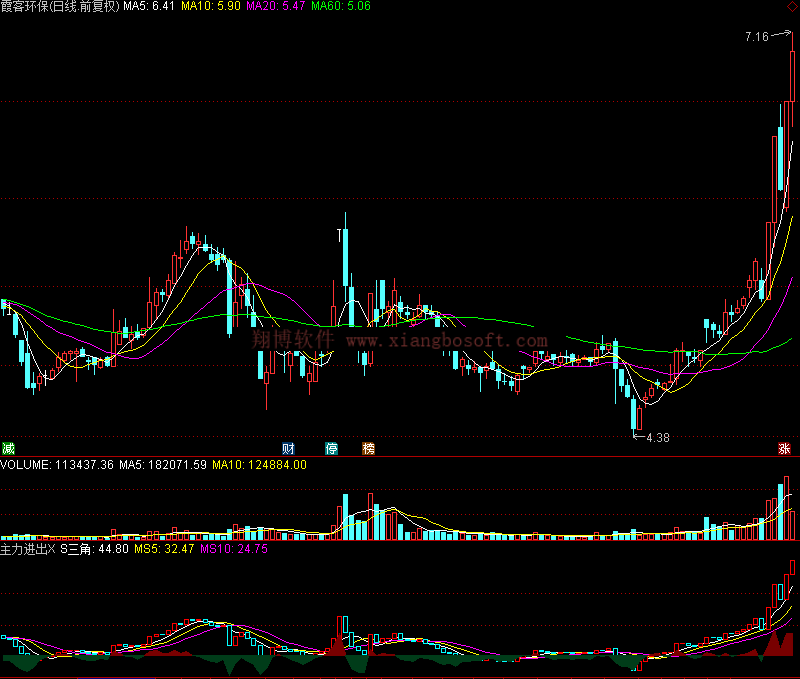The image size is (800, 679).
Task: Click the MA10: 5.90 label
Action: (x=211, y=6)
